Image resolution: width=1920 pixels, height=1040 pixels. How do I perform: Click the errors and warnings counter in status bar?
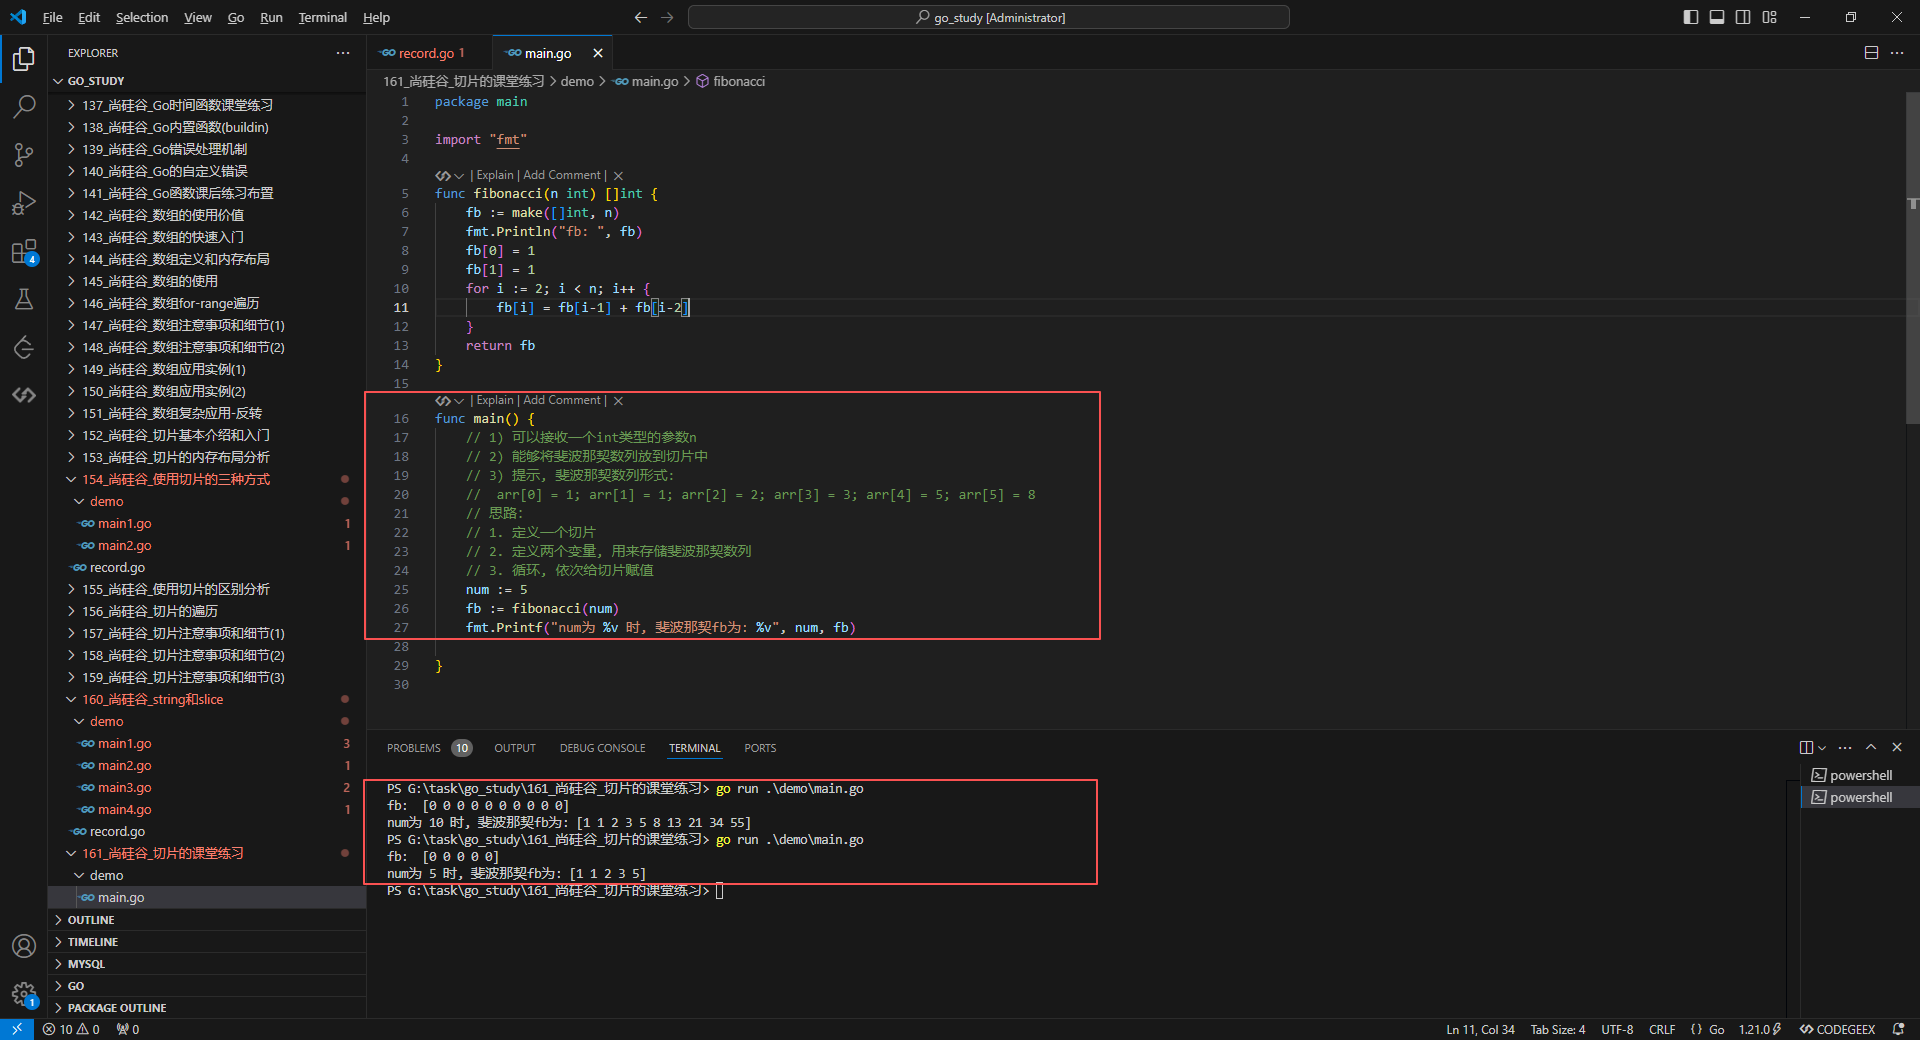tap(71, 1029)
